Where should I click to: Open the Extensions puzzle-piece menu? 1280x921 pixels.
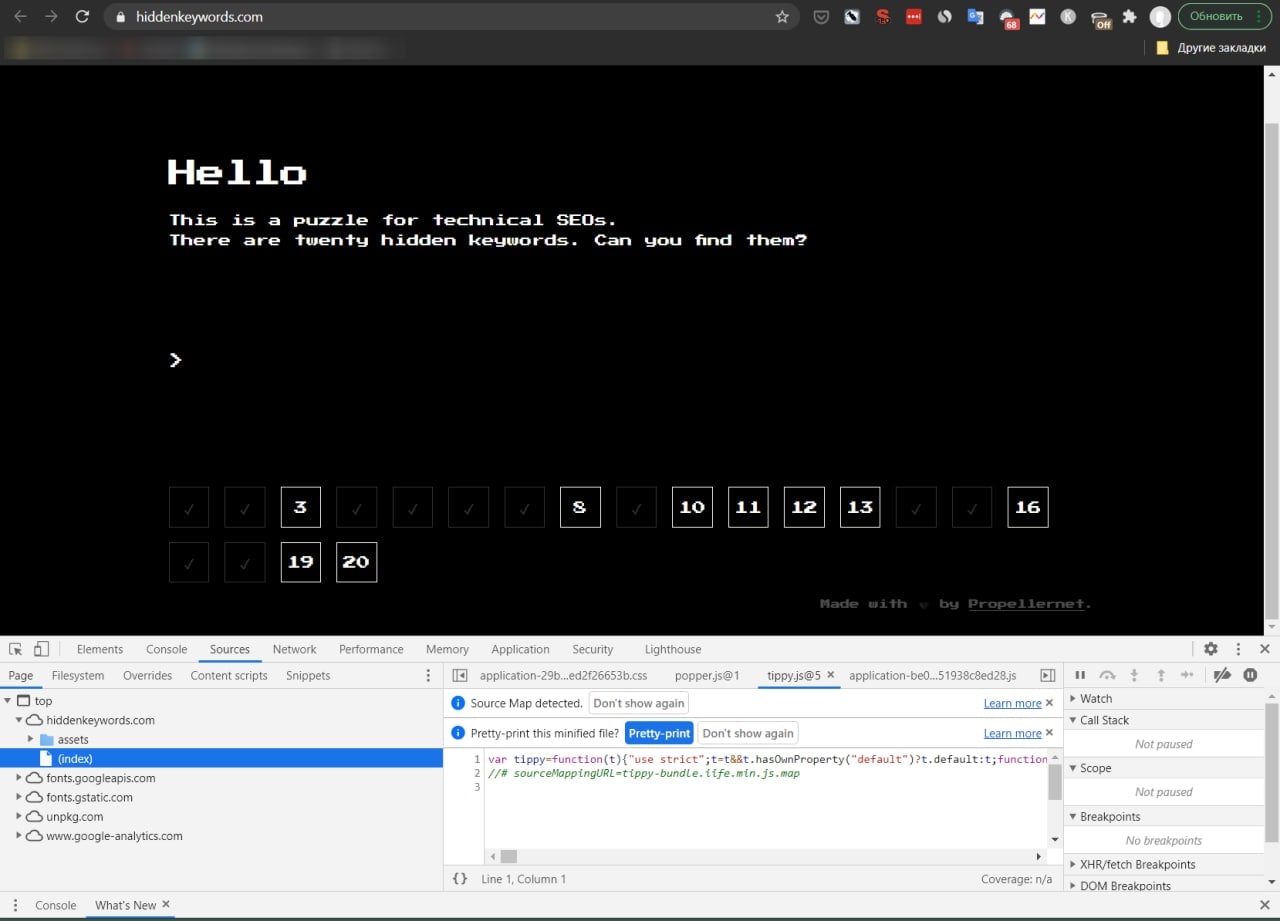[x=1130, y=17]
